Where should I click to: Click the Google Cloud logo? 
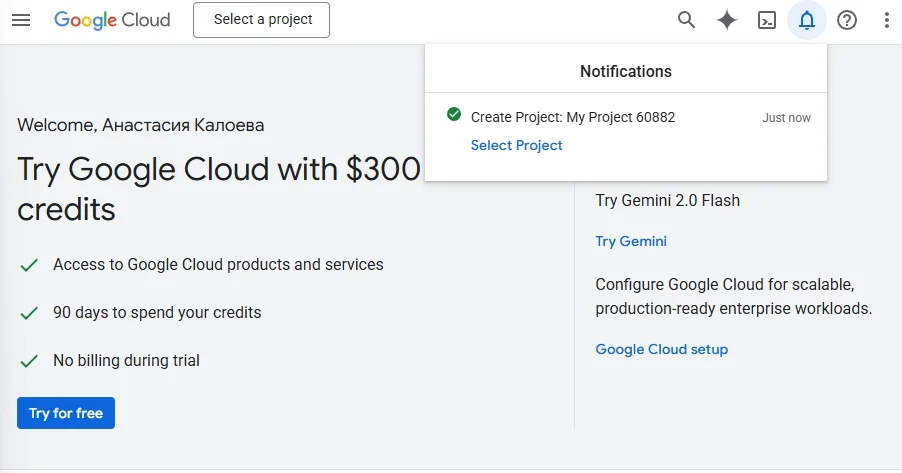pyautogui.click(x=112, y=20)
